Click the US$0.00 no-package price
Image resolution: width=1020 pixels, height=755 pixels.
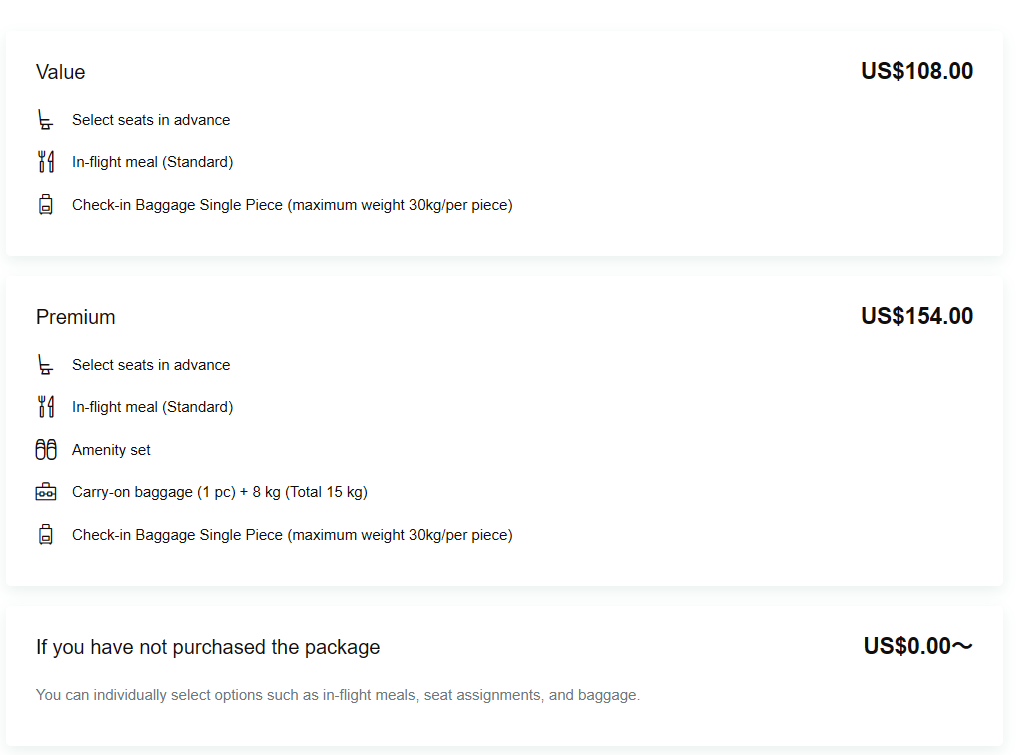click(x=917, y=646)
